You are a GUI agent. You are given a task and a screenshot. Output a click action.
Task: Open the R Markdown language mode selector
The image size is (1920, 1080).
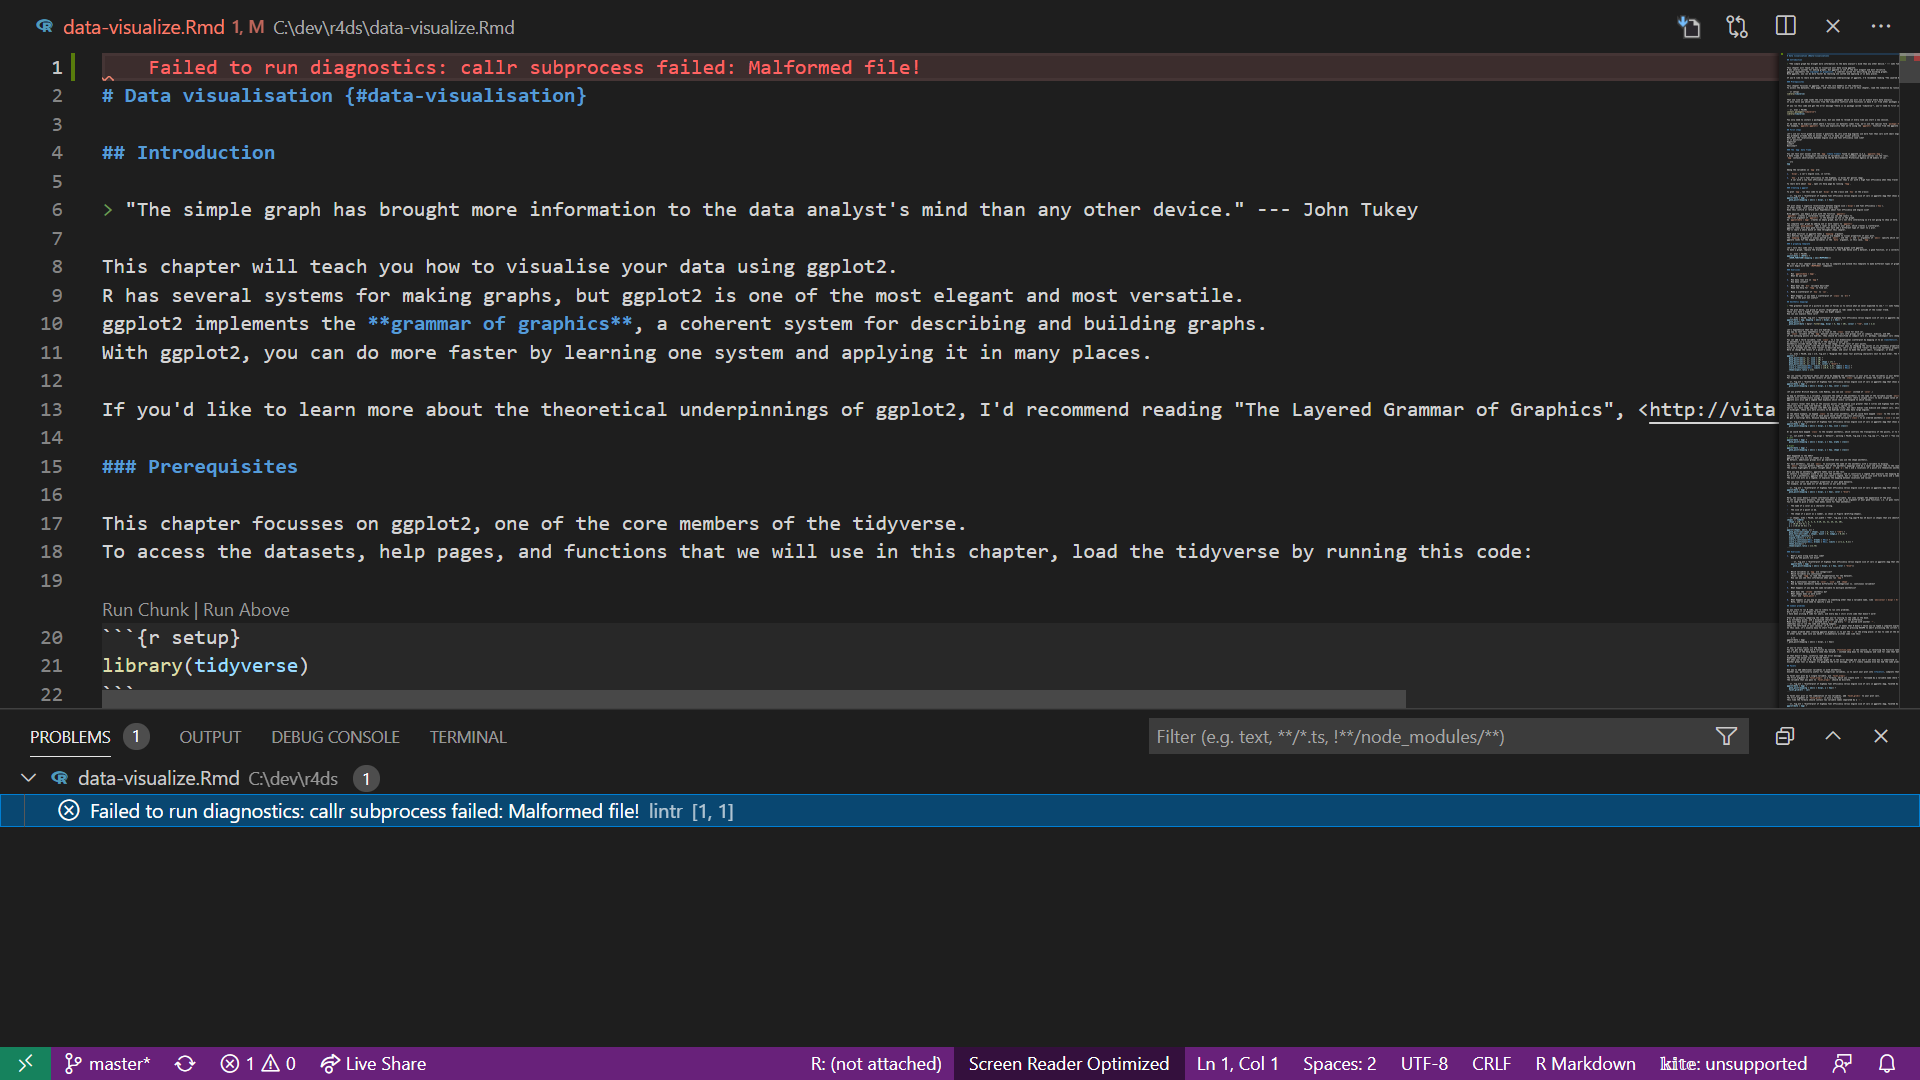(x=1585, y=1063)
